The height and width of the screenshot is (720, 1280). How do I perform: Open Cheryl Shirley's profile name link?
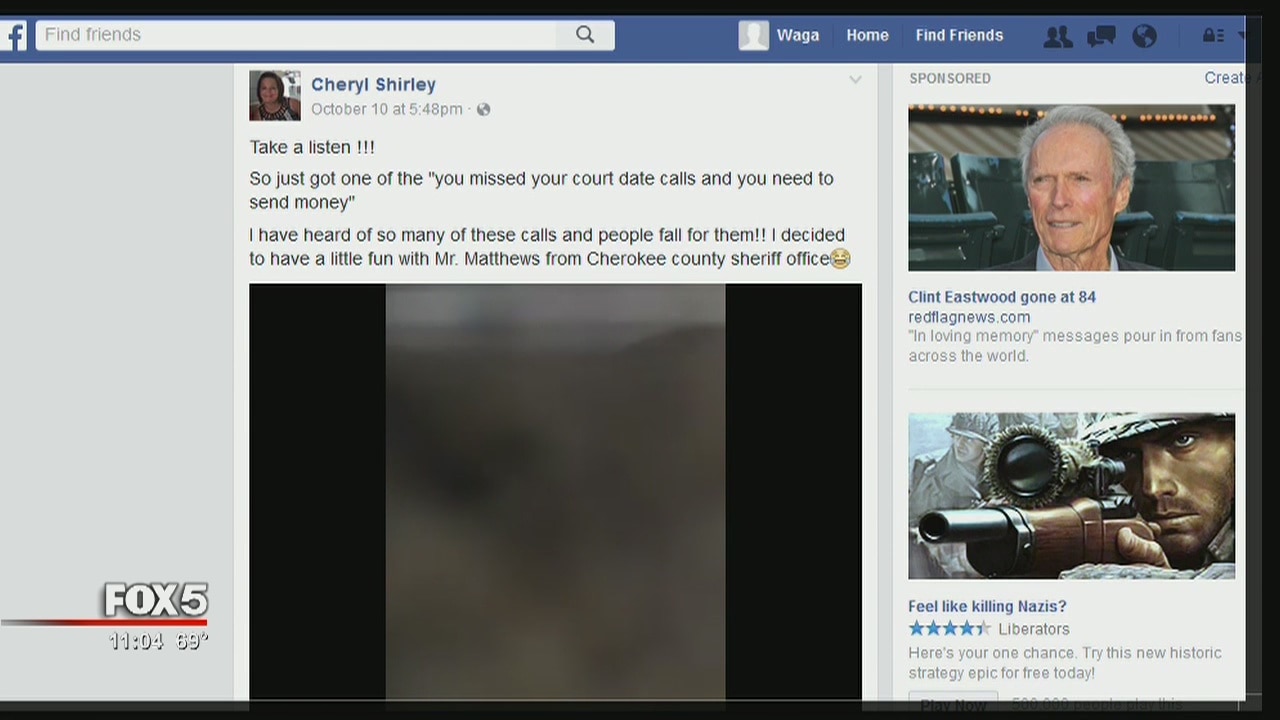373,85
